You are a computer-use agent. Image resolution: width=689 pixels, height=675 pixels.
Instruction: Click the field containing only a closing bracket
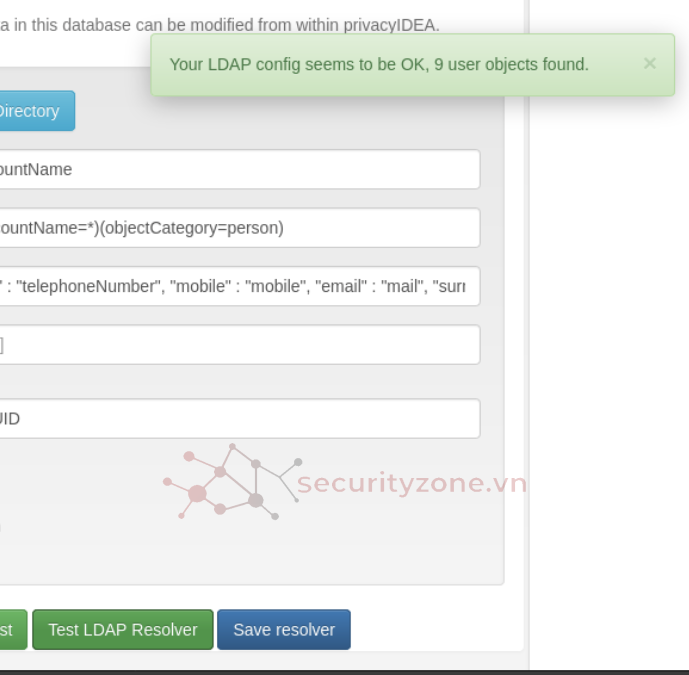click(x=240, y=345)
